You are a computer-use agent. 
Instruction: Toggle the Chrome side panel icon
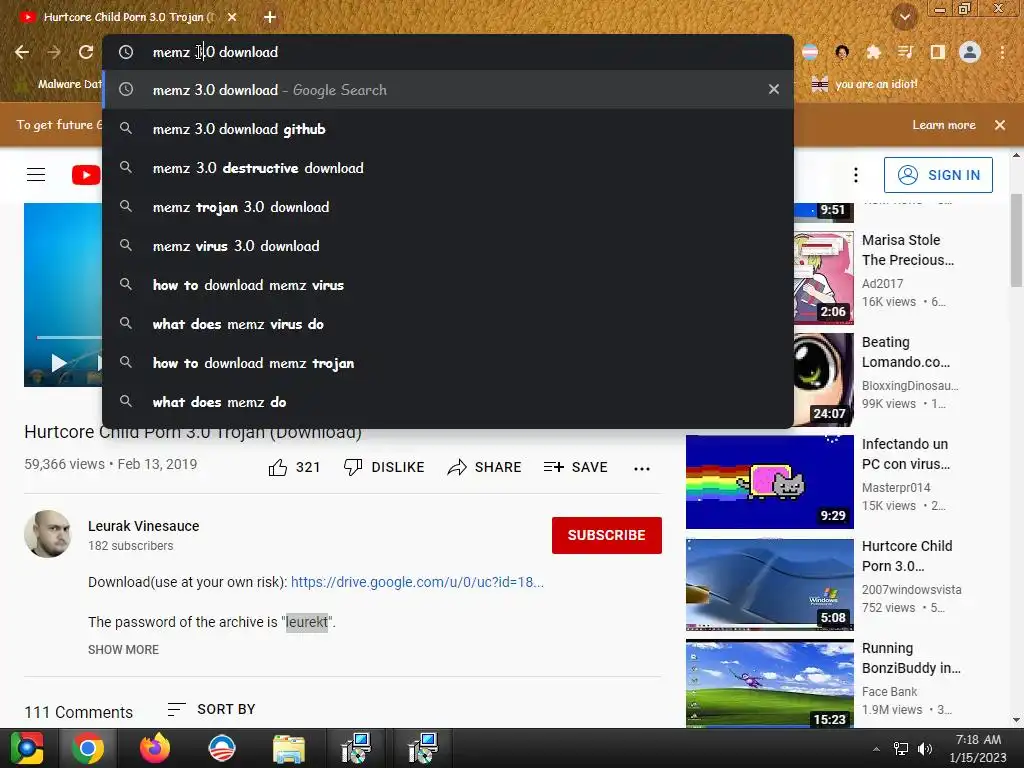click(937, 52)
